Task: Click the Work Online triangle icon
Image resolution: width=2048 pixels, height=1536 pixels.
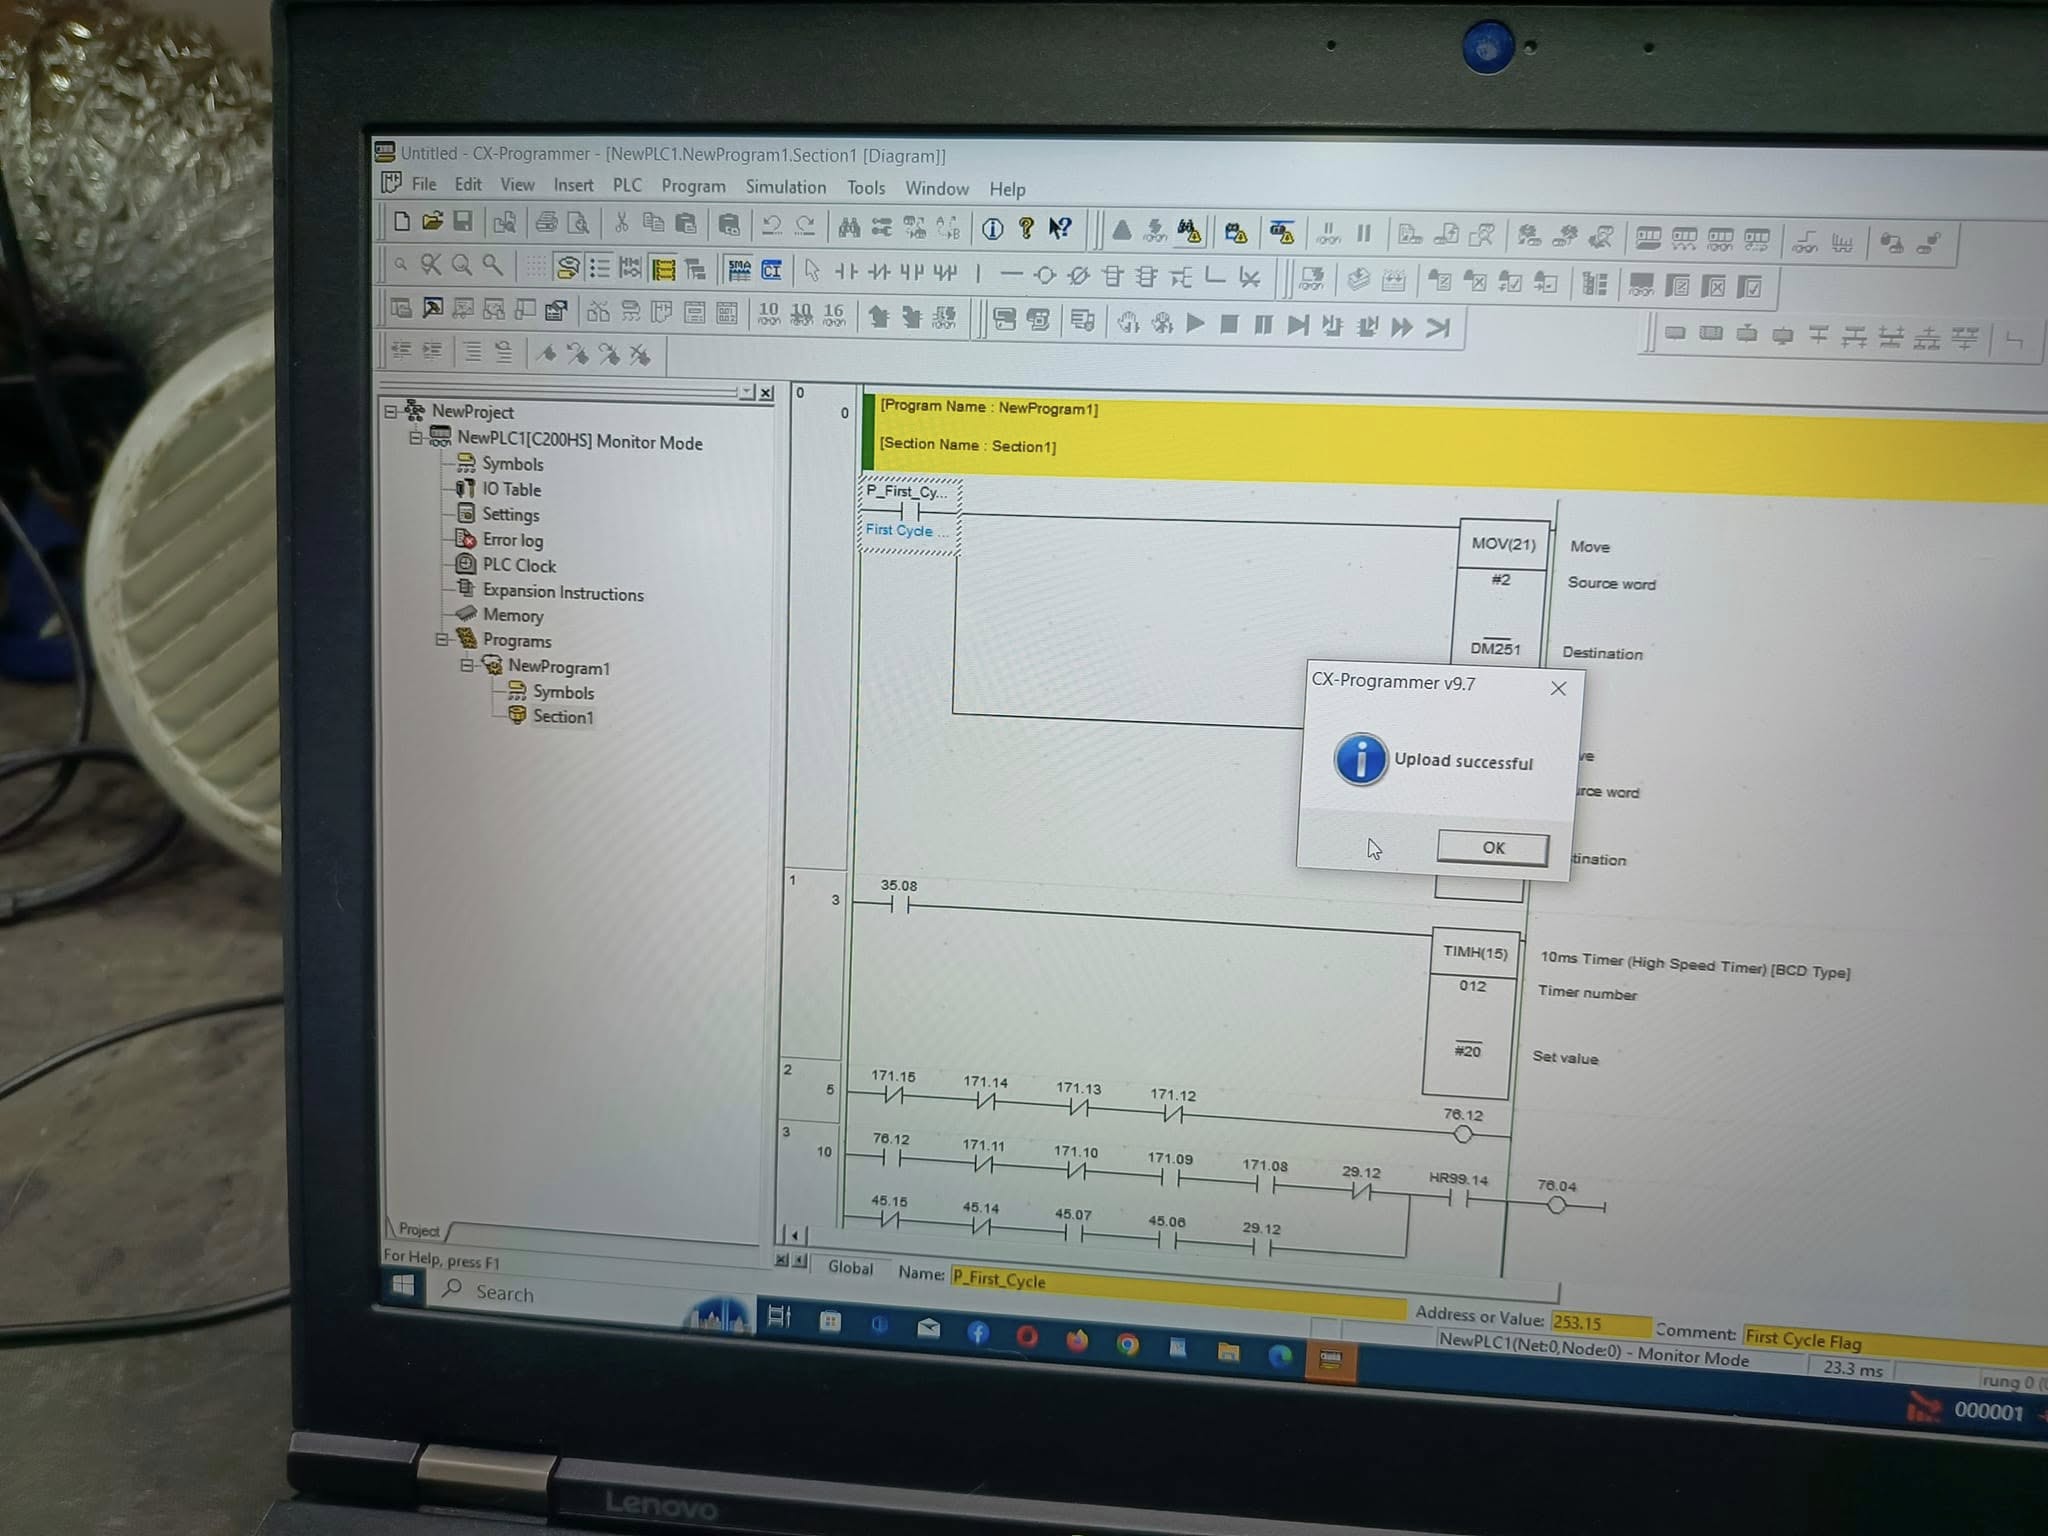Action: 1122,231
